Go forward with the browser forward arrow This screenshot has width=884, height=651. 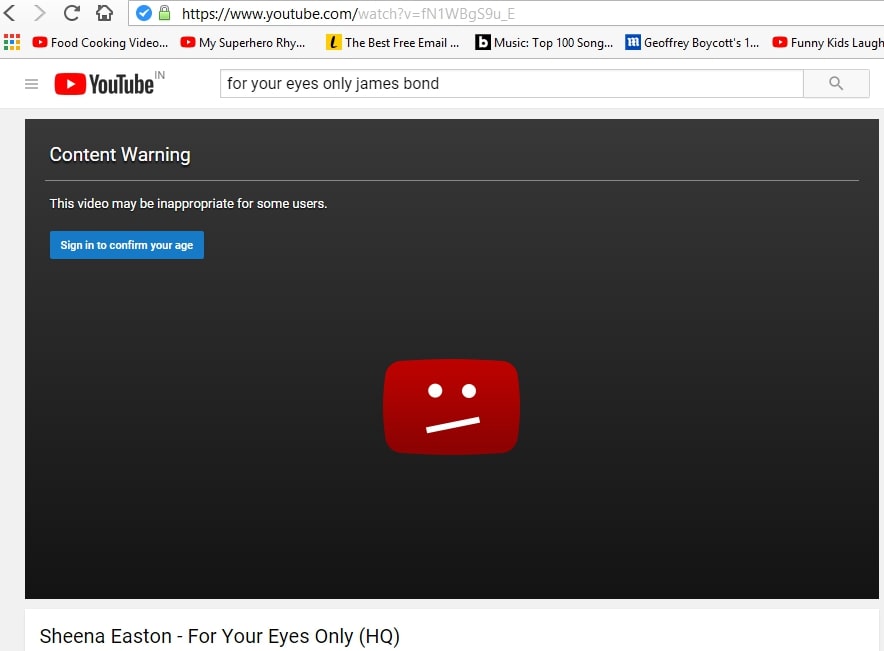(39, 12)
